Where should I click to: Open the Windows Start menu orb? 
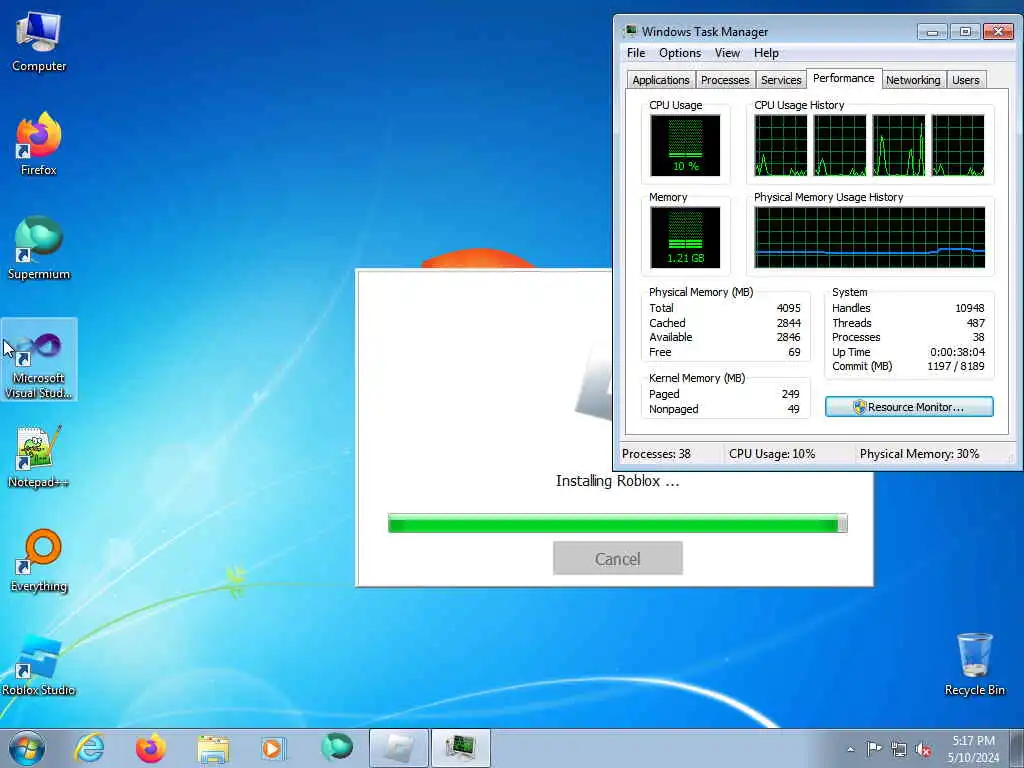[x=27, y=748]
